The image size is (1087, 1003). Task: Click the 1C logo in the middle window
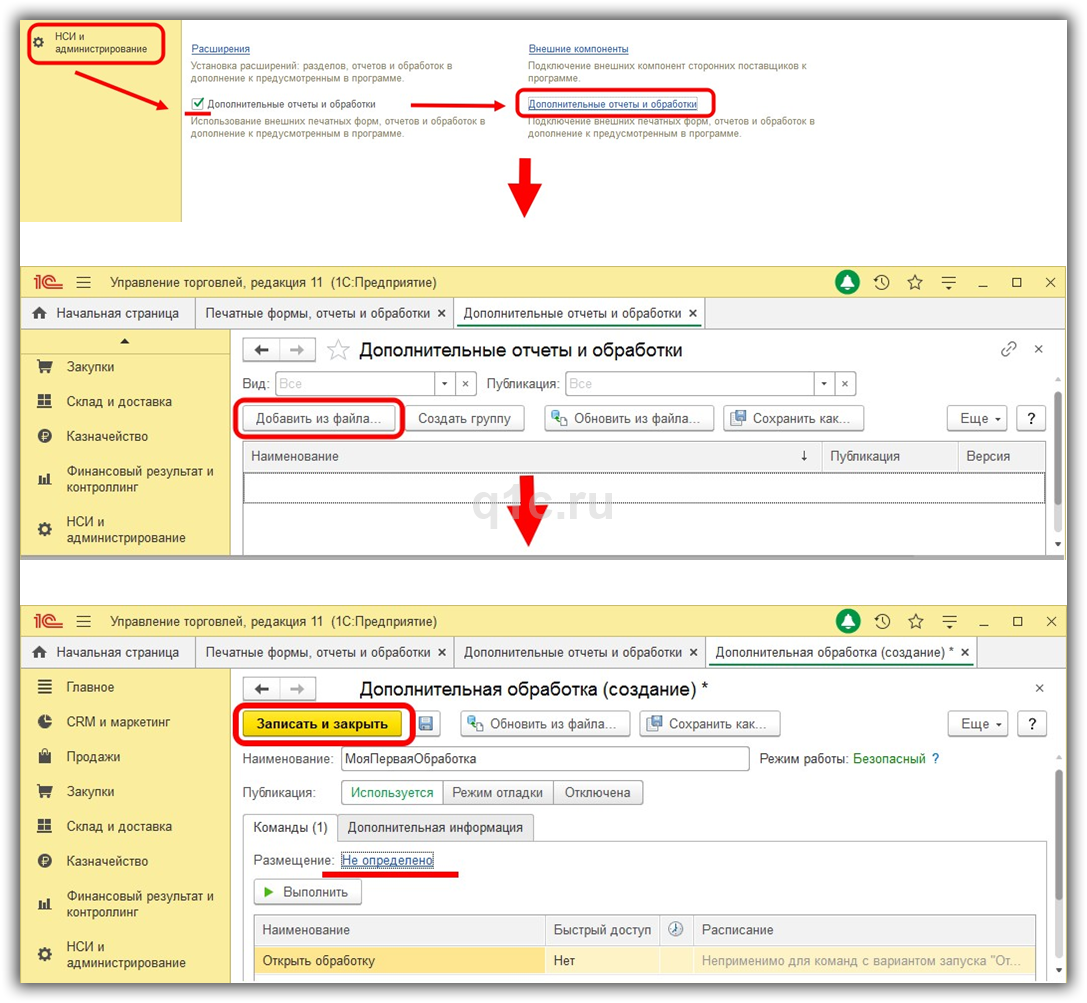[x=47, y=282]
